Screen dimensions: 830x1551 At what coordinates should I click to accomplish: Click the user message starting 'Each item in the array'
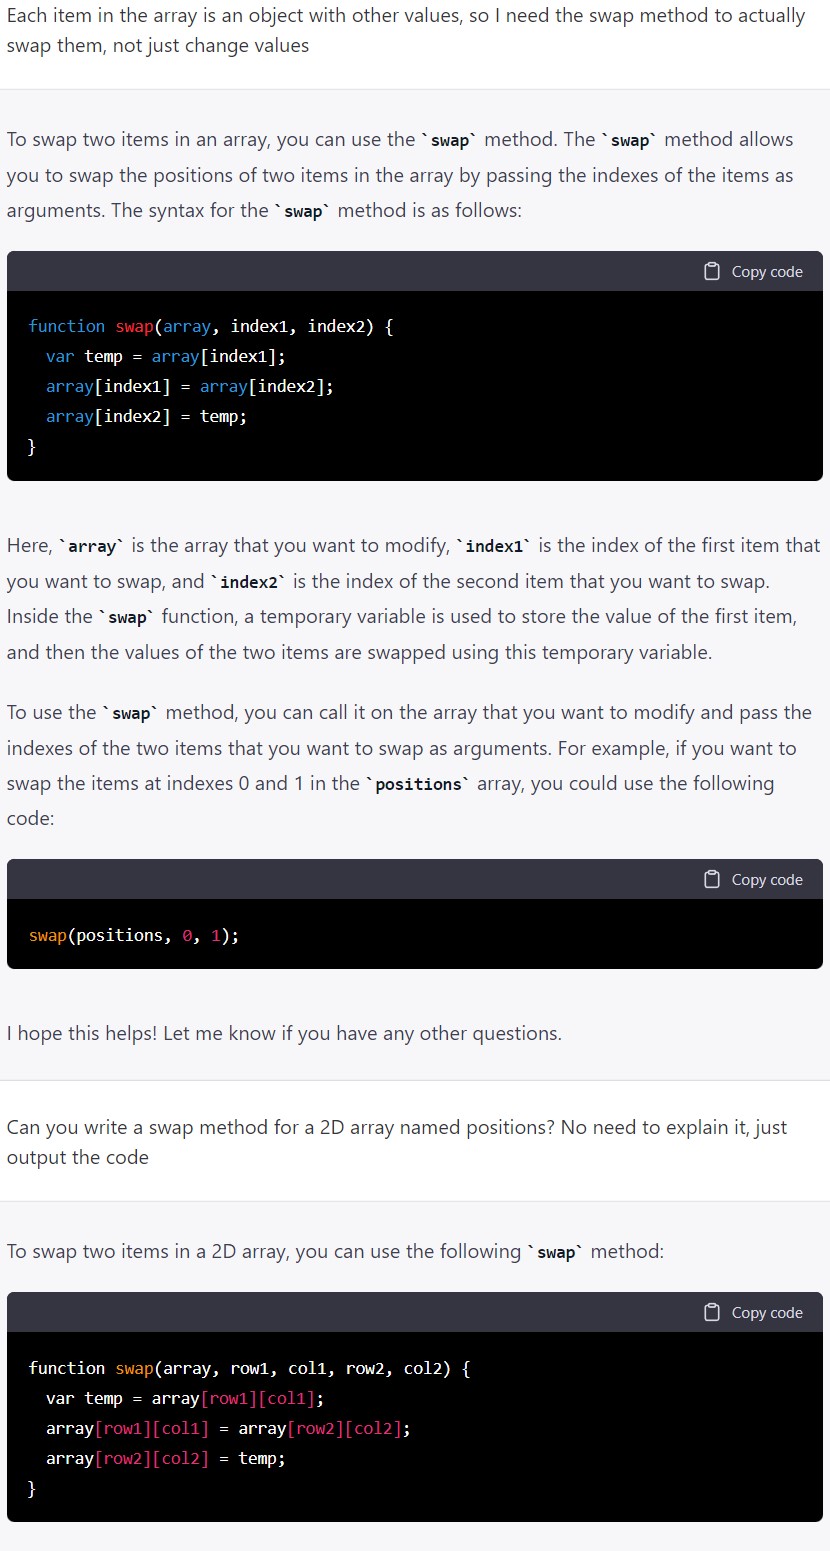405,31
